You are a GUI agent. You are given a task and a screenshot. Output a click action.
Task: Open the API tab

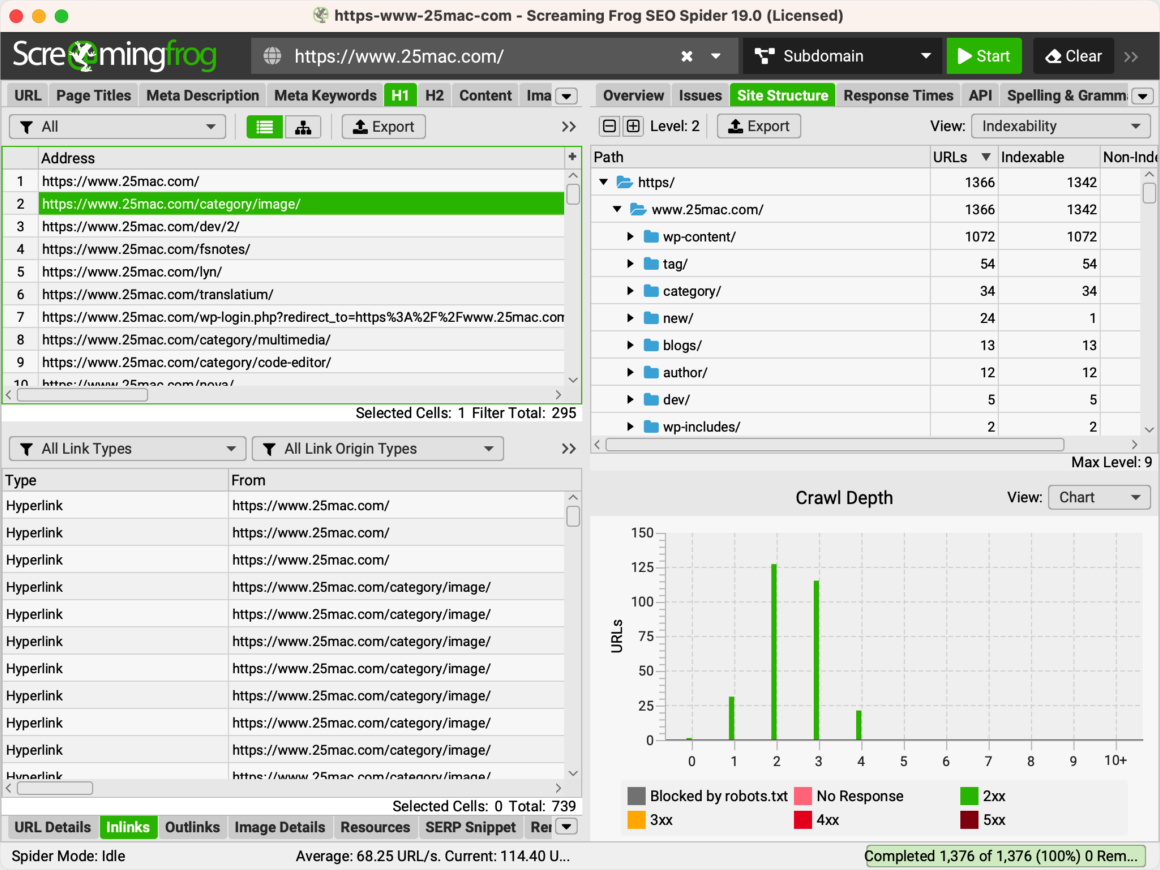point(980,95)
